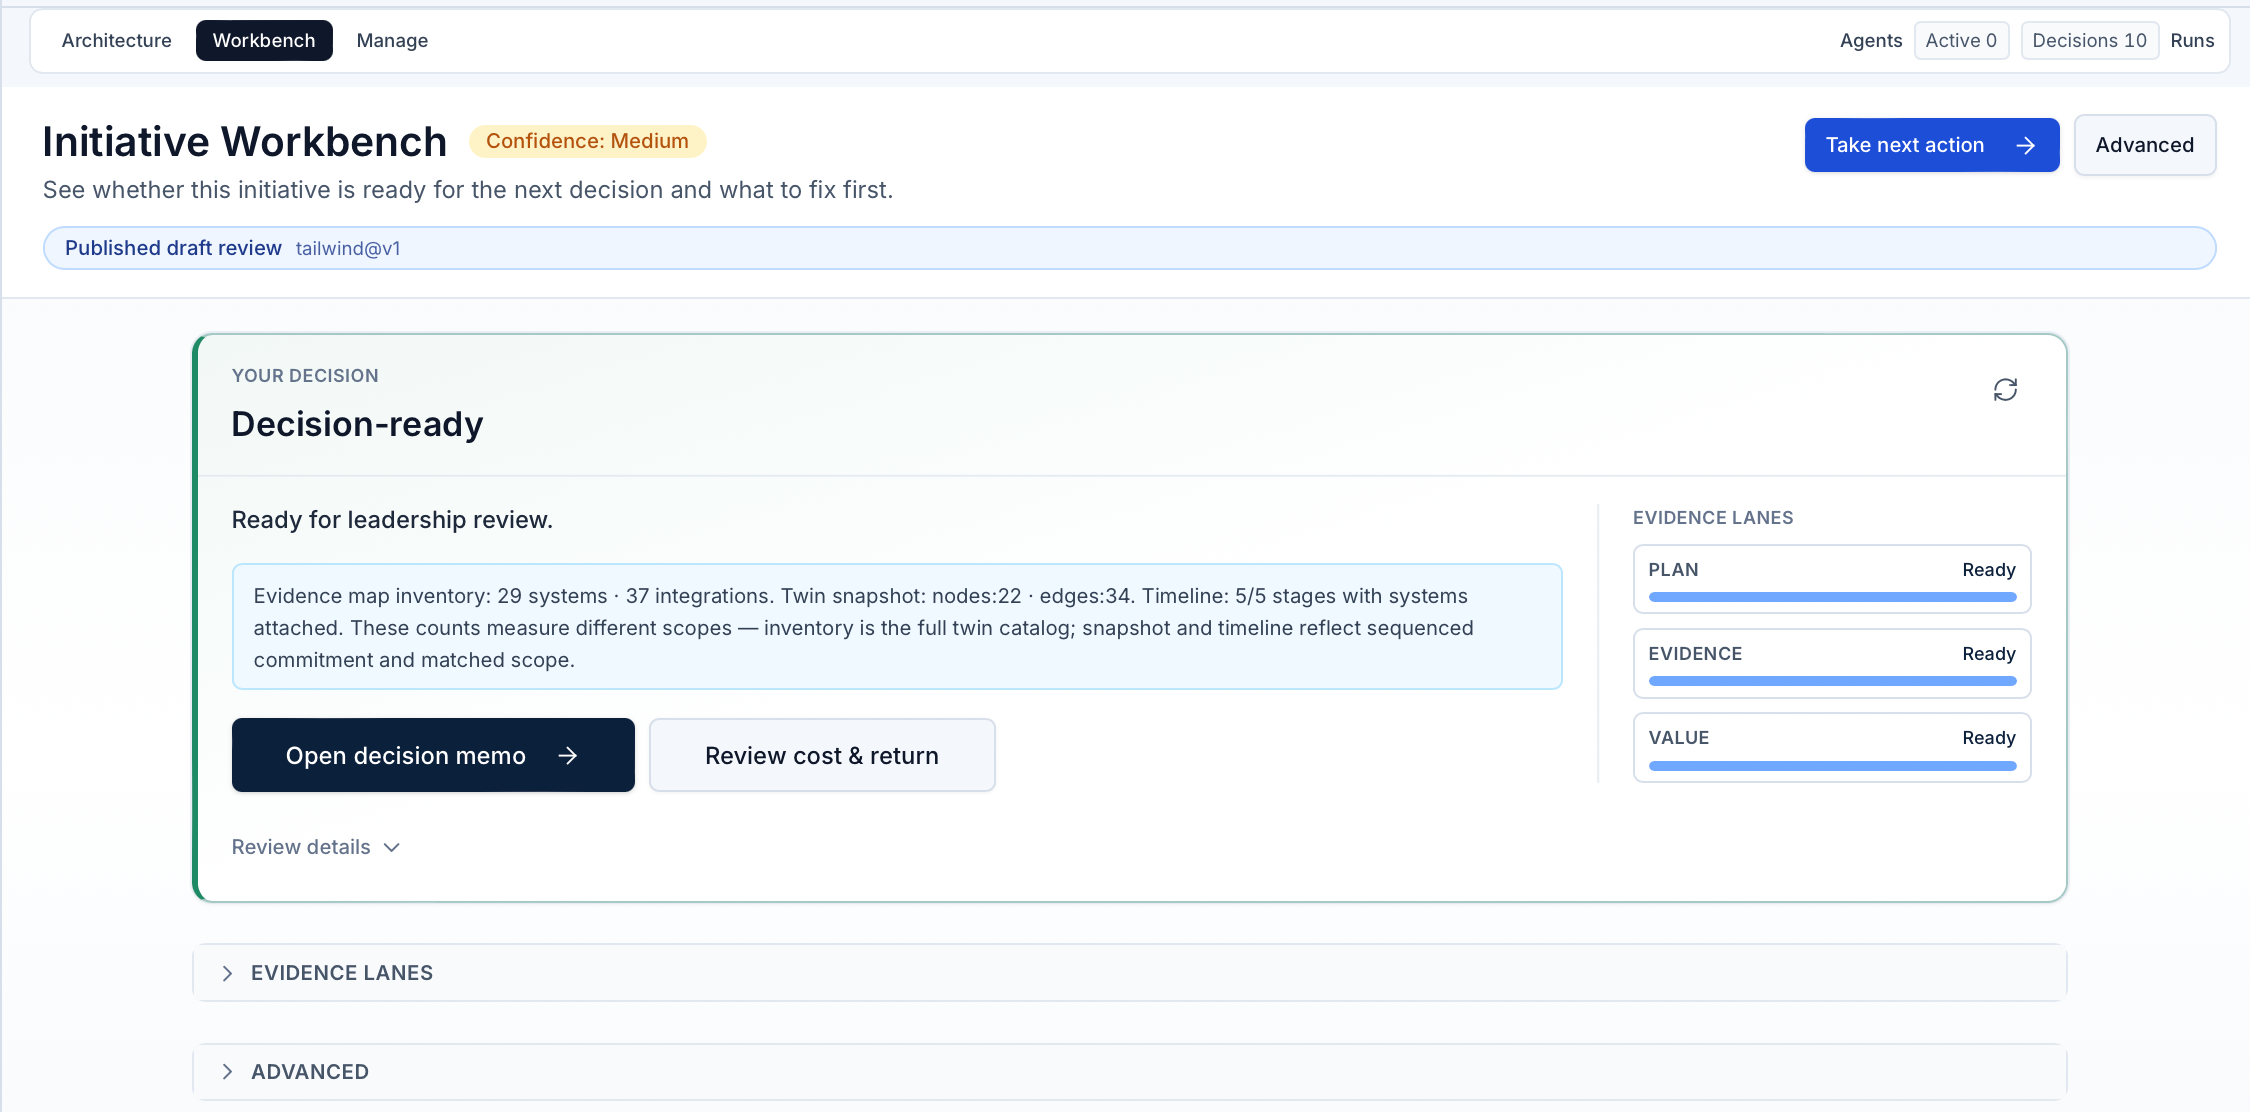This screenshot has width=2250, height=1112.
Task: Click the PLAN lane progress bar
Action: [1832, 597]
